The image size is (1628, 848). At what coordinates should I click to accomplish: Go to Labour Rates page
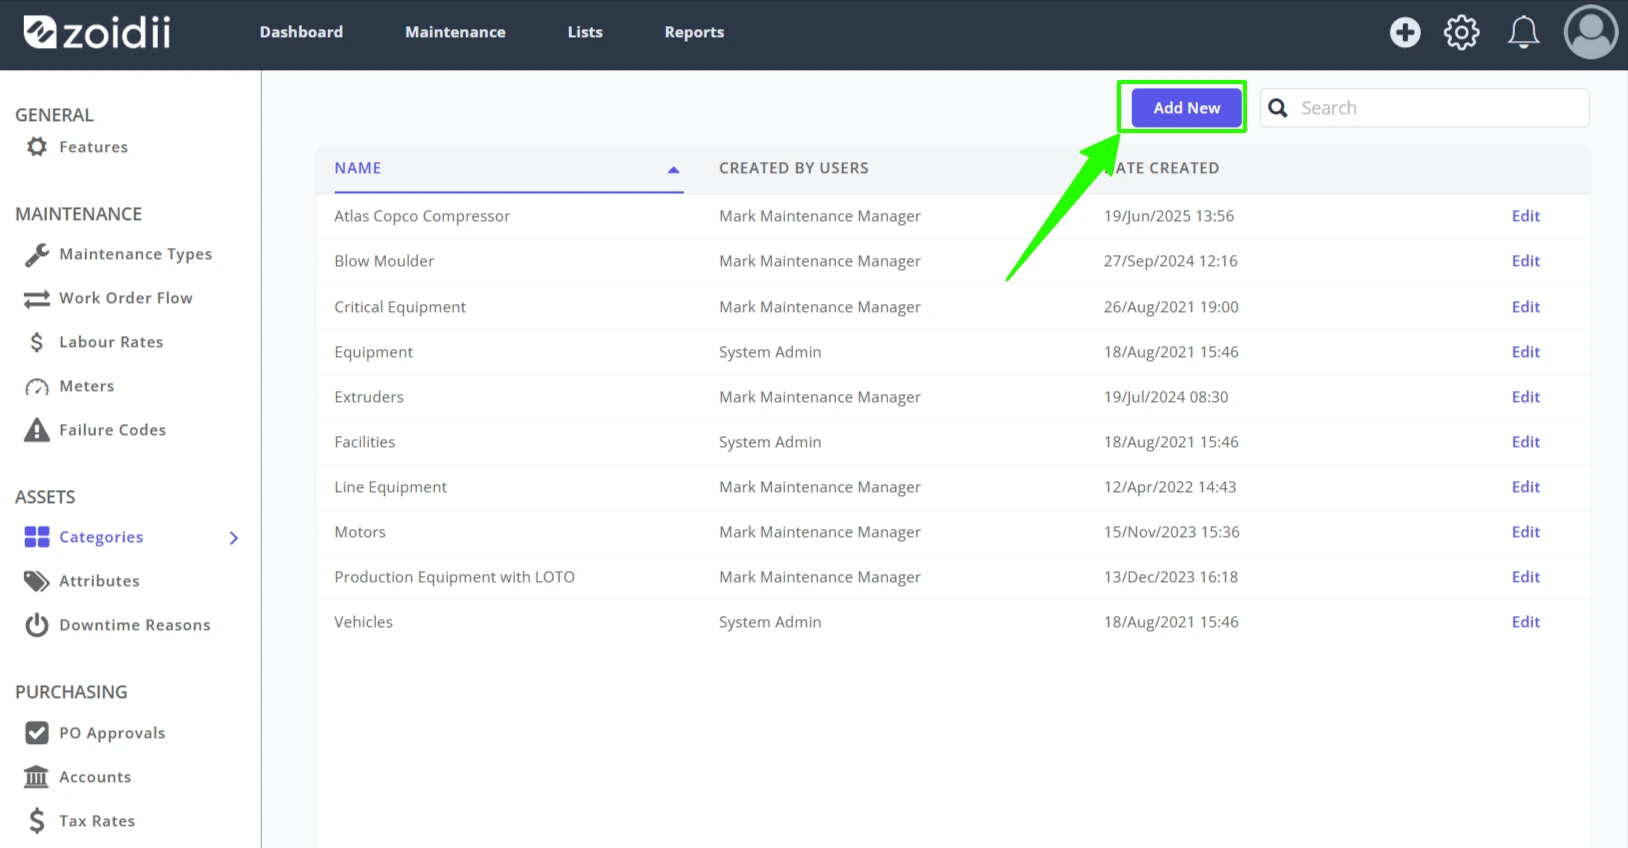111,342
